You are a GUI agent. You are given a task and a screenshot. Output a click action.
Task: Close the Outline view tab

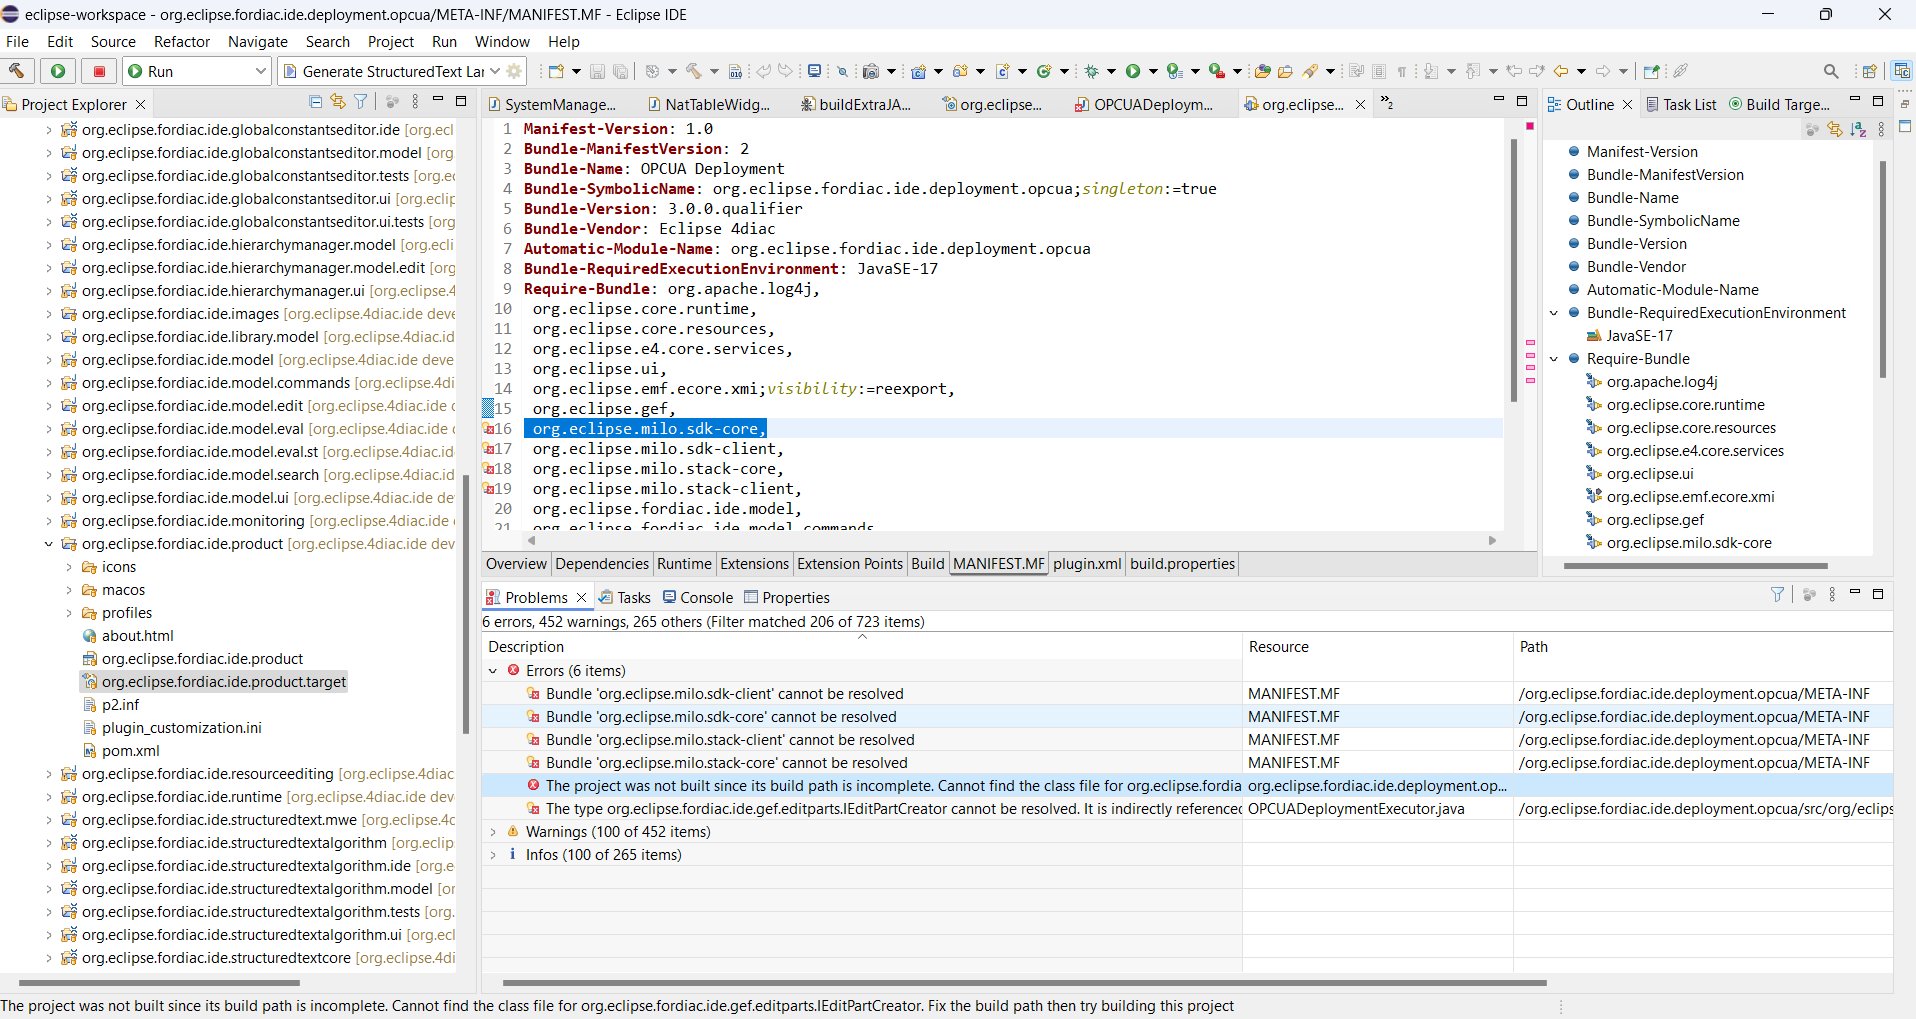(x=1628, y=104)
